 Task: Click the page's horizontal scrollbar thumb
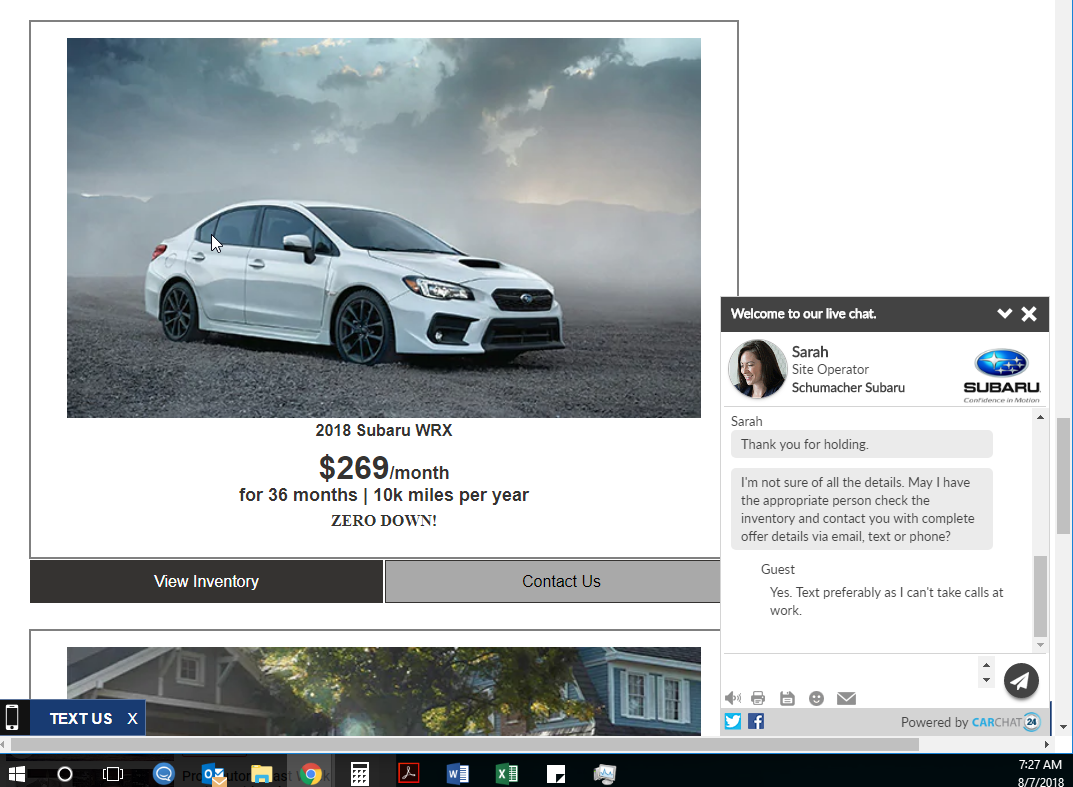coord(465,744)
